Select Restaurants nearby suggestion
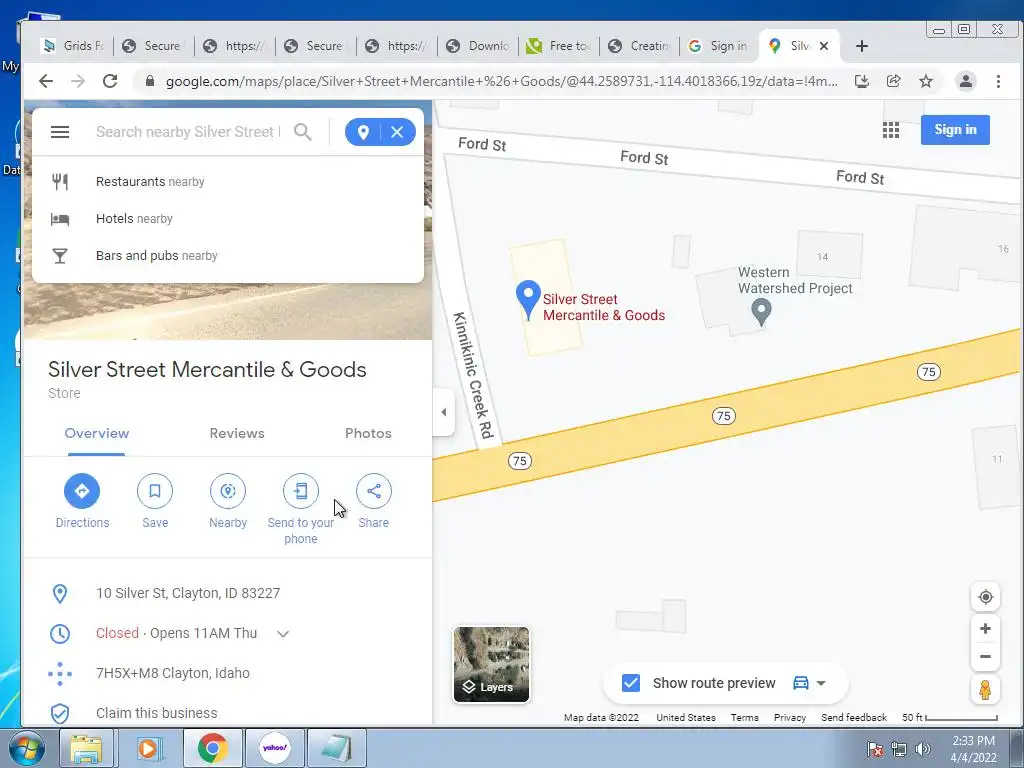The image size is (1024, 768). (x=228, y=182)
